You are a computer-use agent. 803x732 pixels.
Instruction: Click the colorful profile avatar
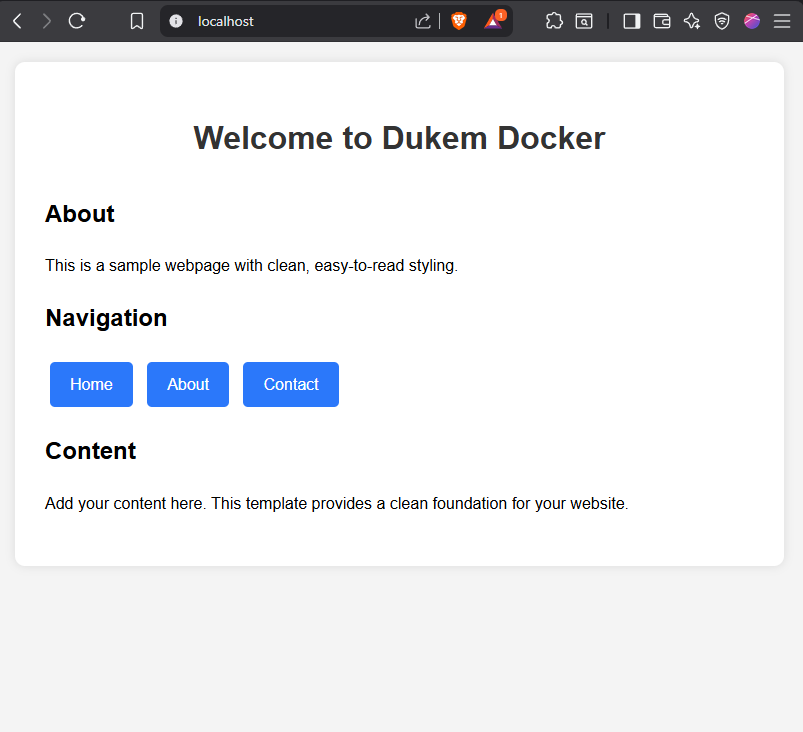click(751, 21)
